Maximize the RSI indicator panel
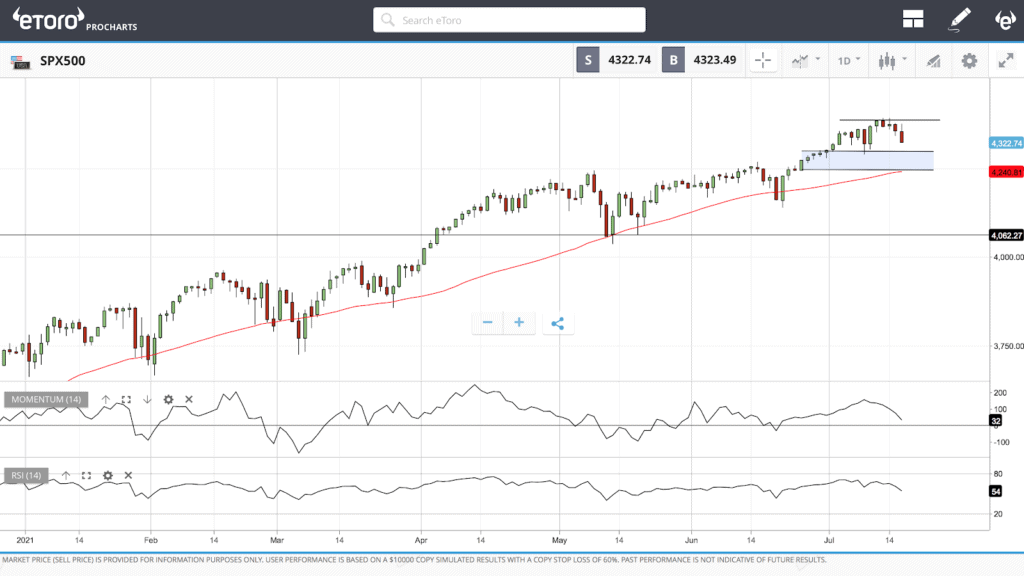Image resolution: width=1024 pixels, height=576 pixels. [86, 475]
